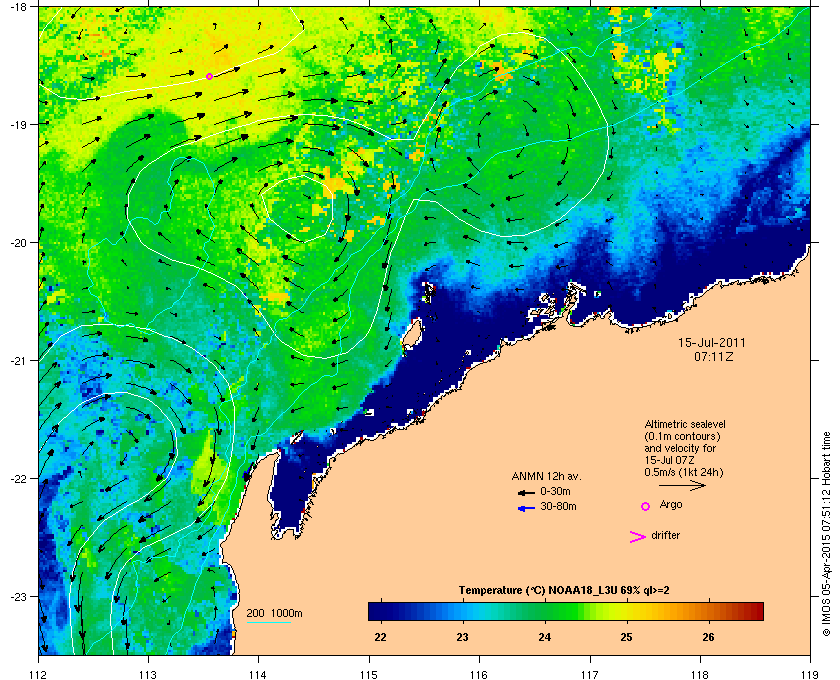
Task: Click the latitude axis label -20
Action: coord(19,242)
